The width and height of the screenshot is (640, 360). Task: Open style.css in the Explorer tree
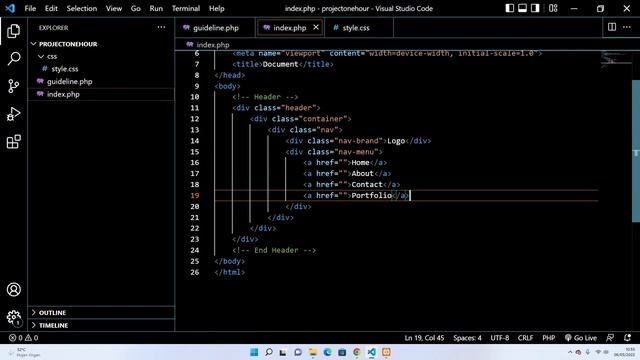pos(101,69)
